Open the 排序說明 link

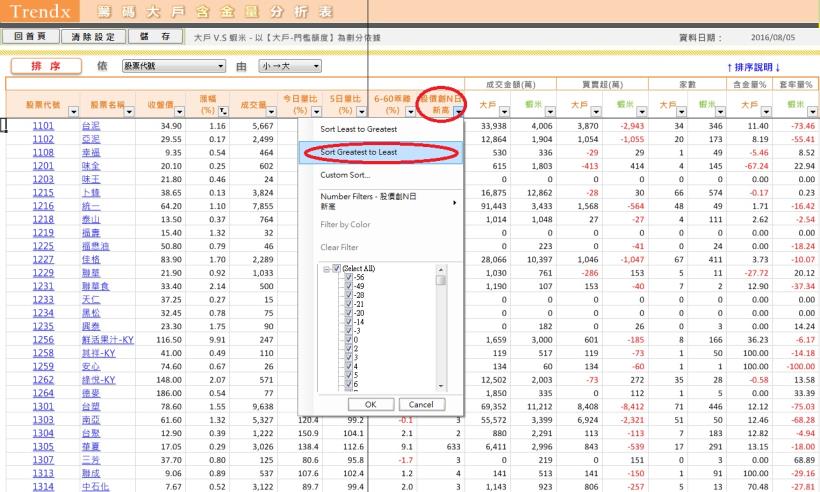pos(754,67)
